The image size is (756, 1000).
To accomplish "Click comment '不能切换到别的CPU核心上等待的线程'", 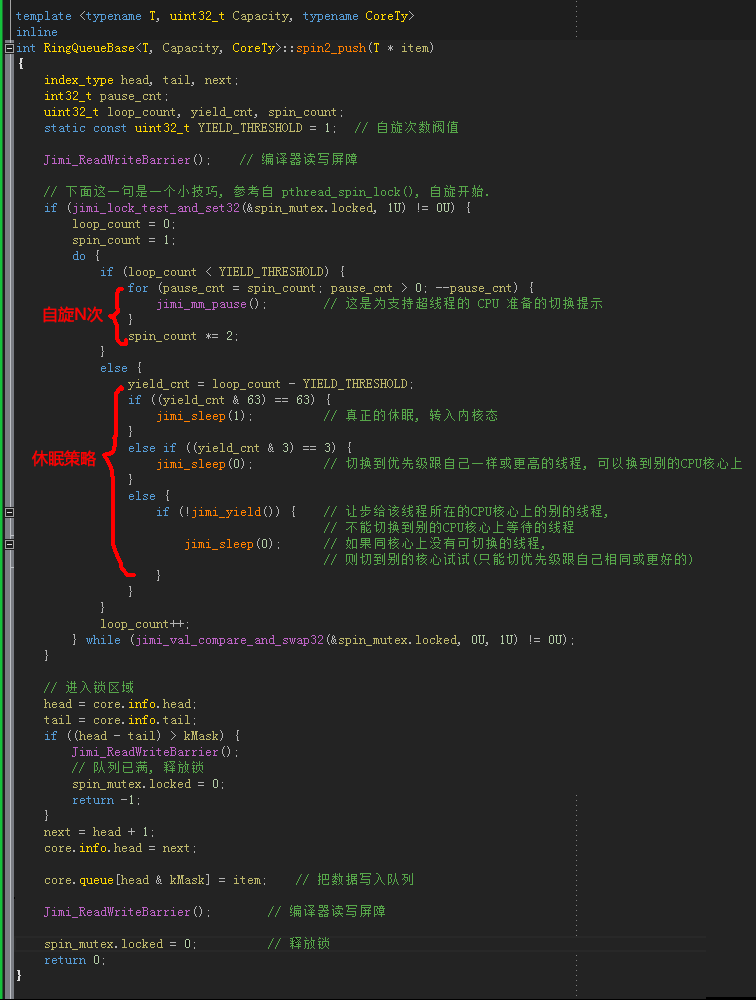I will pyautogui.click(x=459, y=527).
